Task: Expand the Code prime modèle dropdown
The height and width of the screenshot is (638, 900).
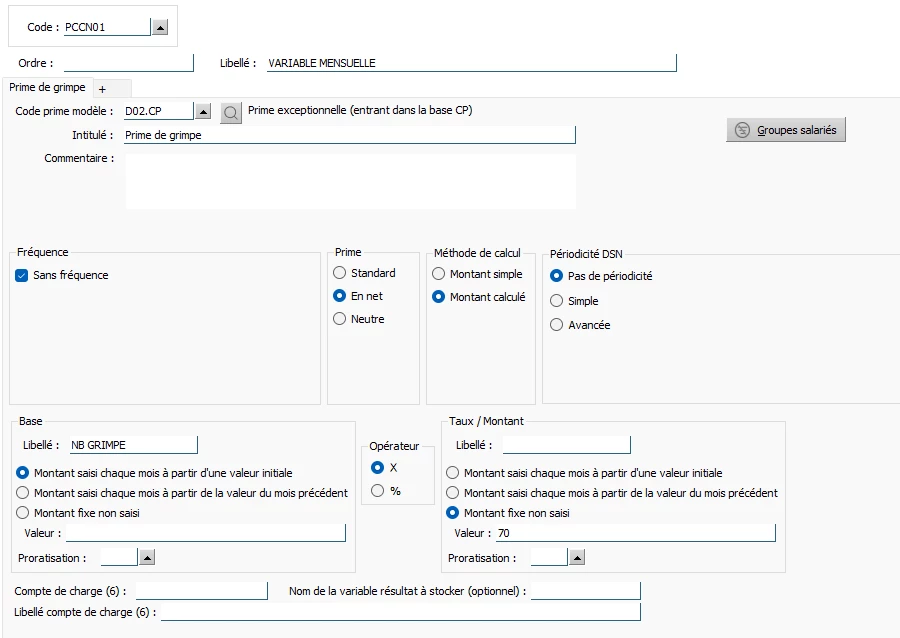Action: (x=204, y=112)
